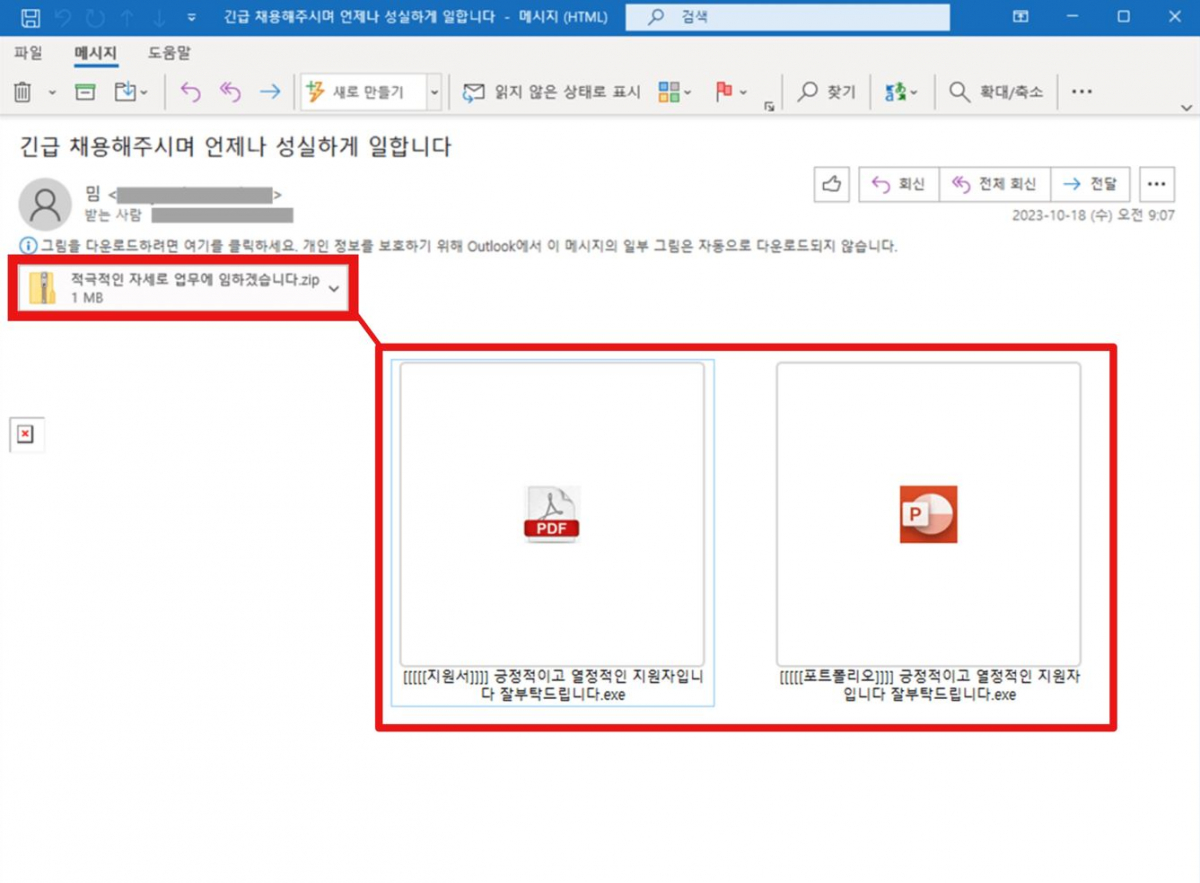
Task: Forward via the blue arrow icon
Action: tap(268, 91)
